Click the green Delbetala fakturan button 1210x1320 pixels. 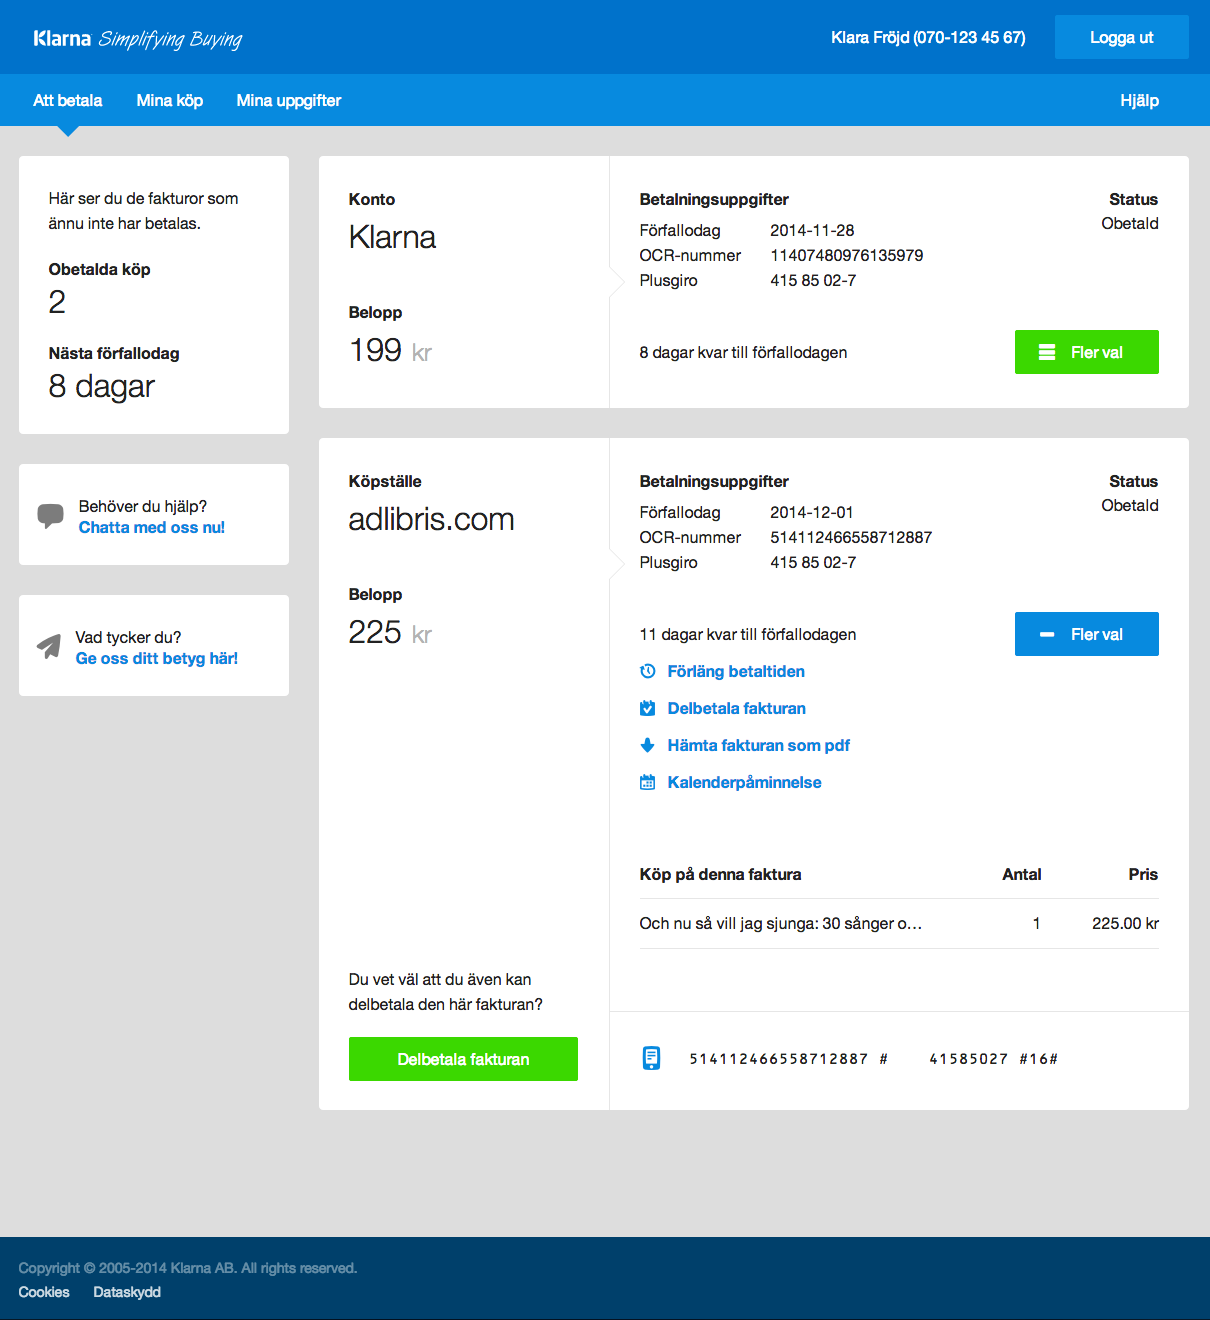463,1059
